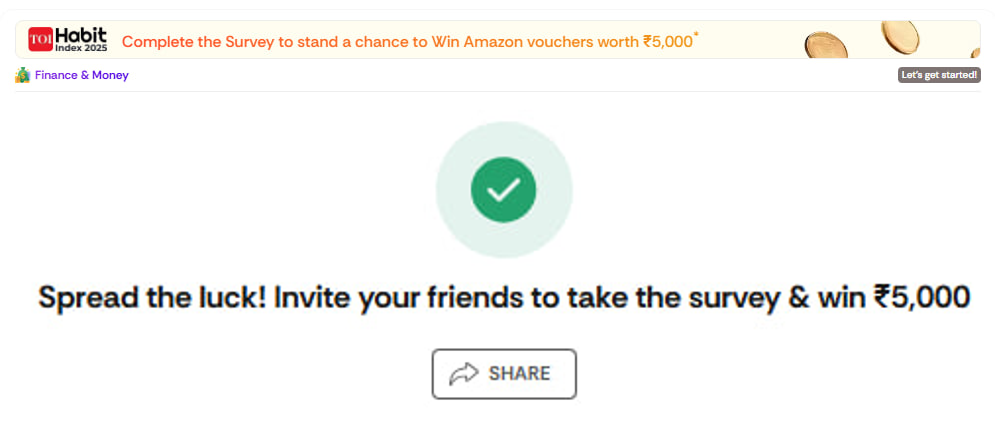Click the red TOI logo
Image resolution: width=995 pixels, height=425 pixels.
click(x=40, y=40)
